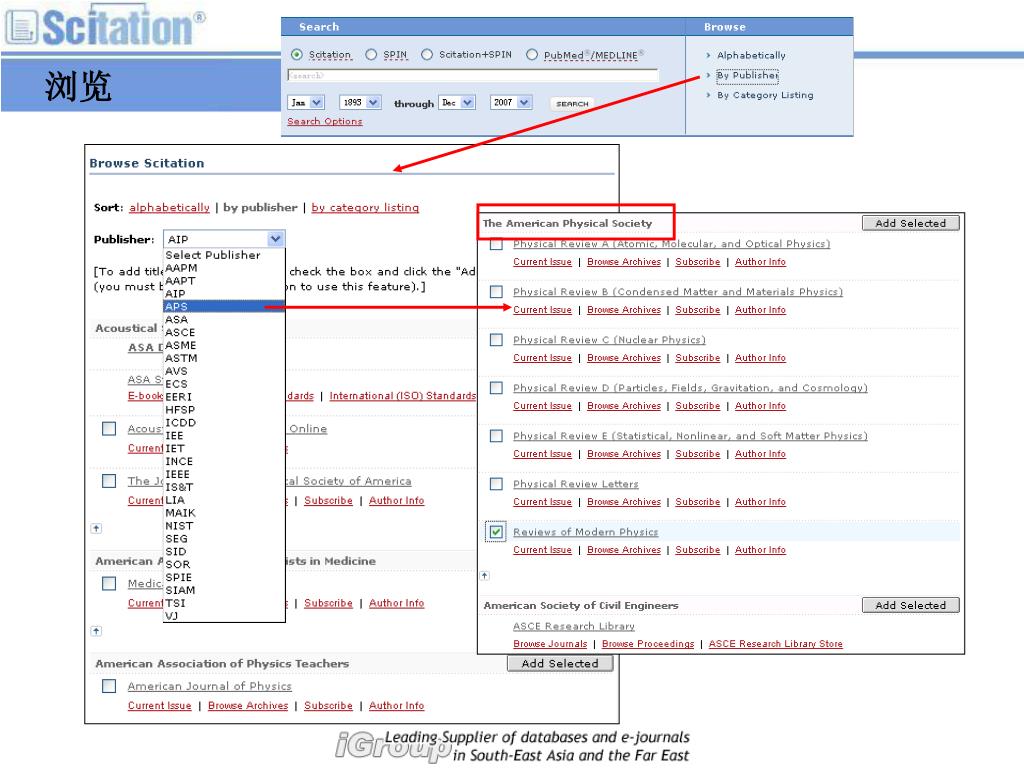The image size is (1024, 768).
Task: Open Browse Journals link under ASCE
Action: (550, 644)
